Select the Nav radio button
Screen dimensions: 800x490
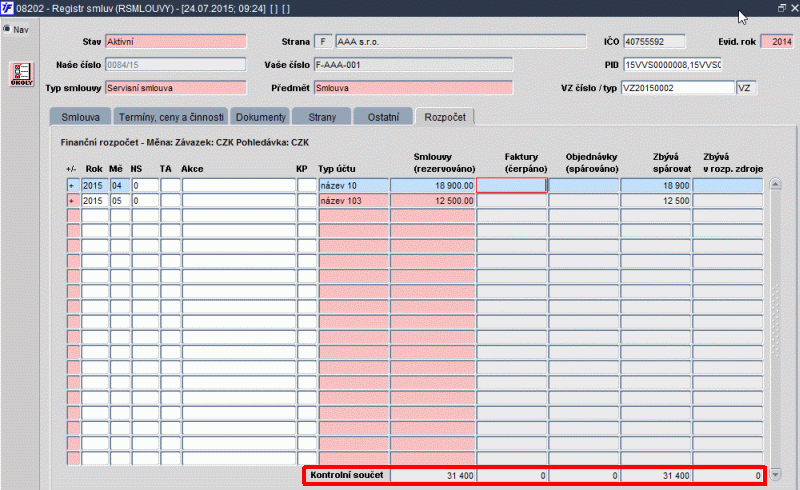[6, 29]
